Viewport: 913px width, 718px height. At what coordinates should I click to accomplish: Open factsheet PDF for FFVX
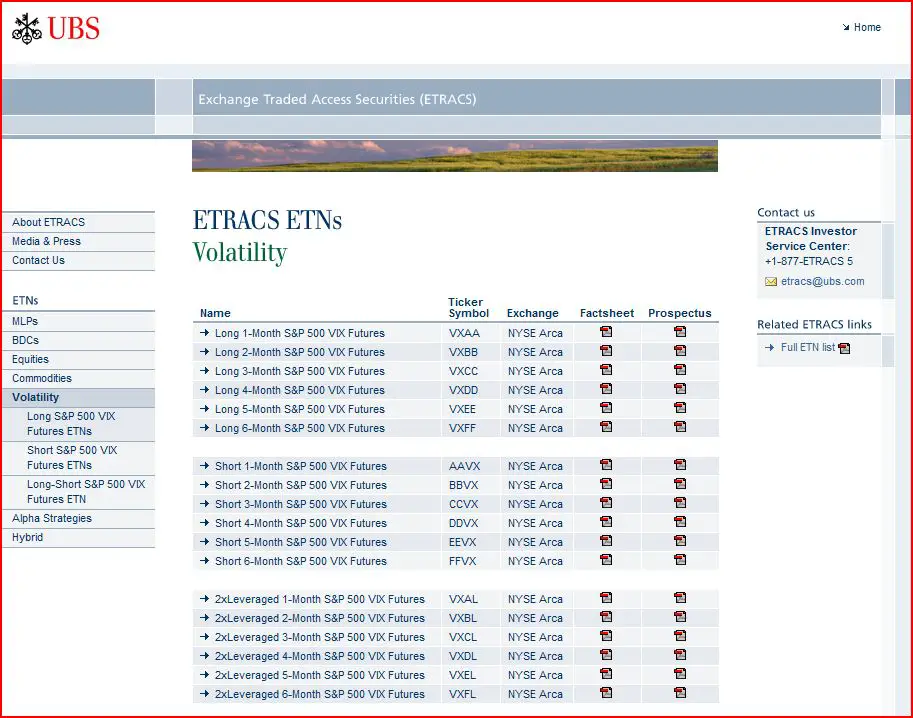[x=606, y=560]
